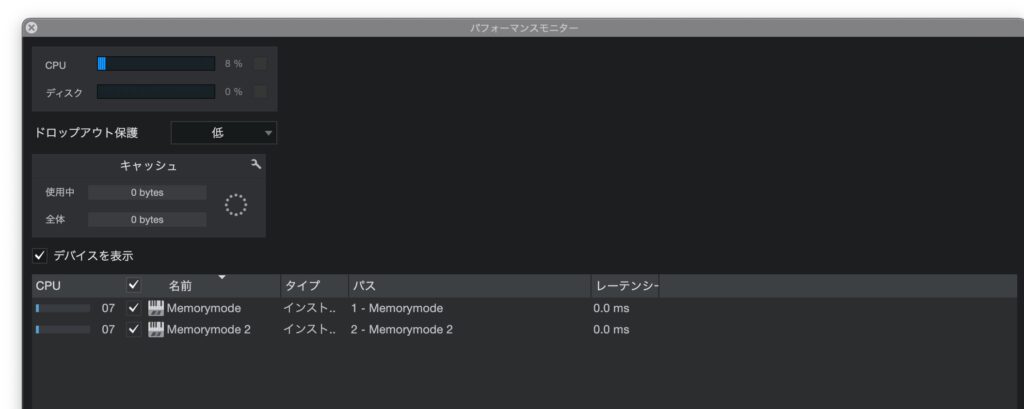The height and width of the screenshot is (409, 1024).
Task: Open cache settings with the wrench icon
Action: [x=255, y=165]
